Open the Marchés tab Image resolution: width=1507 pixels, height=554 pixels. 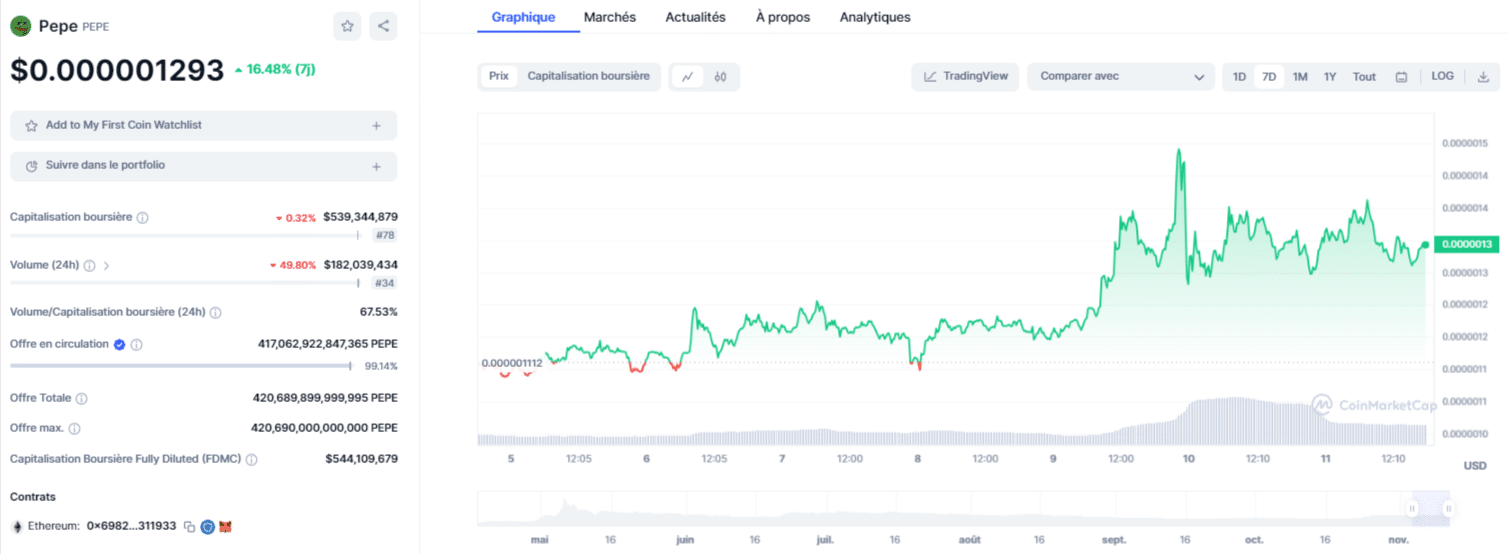coord(609,17)
